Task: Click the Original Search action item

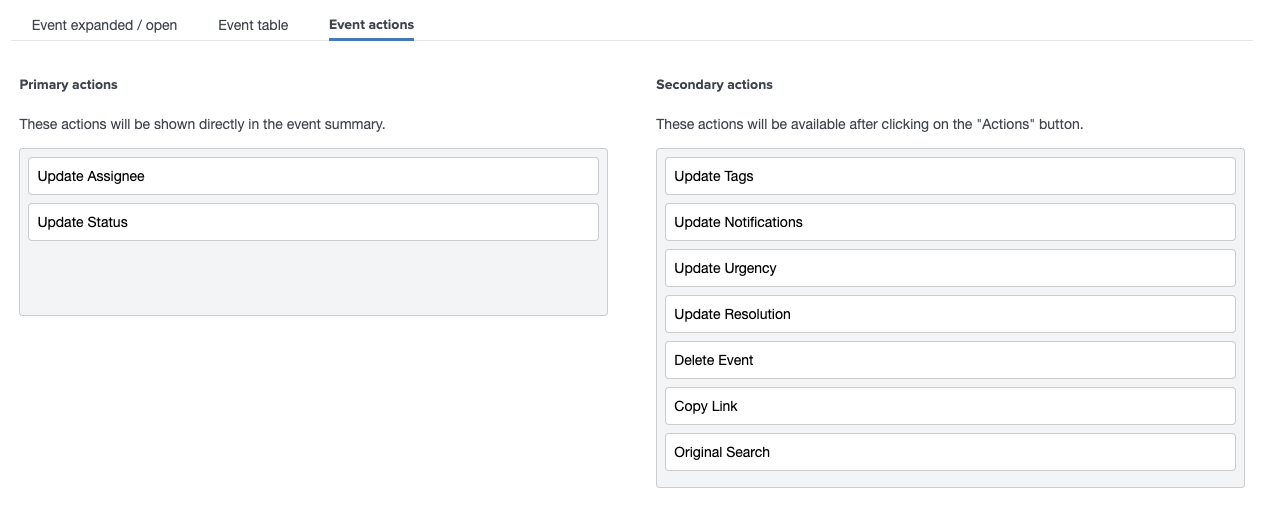Action: click(x=949, y=452)
